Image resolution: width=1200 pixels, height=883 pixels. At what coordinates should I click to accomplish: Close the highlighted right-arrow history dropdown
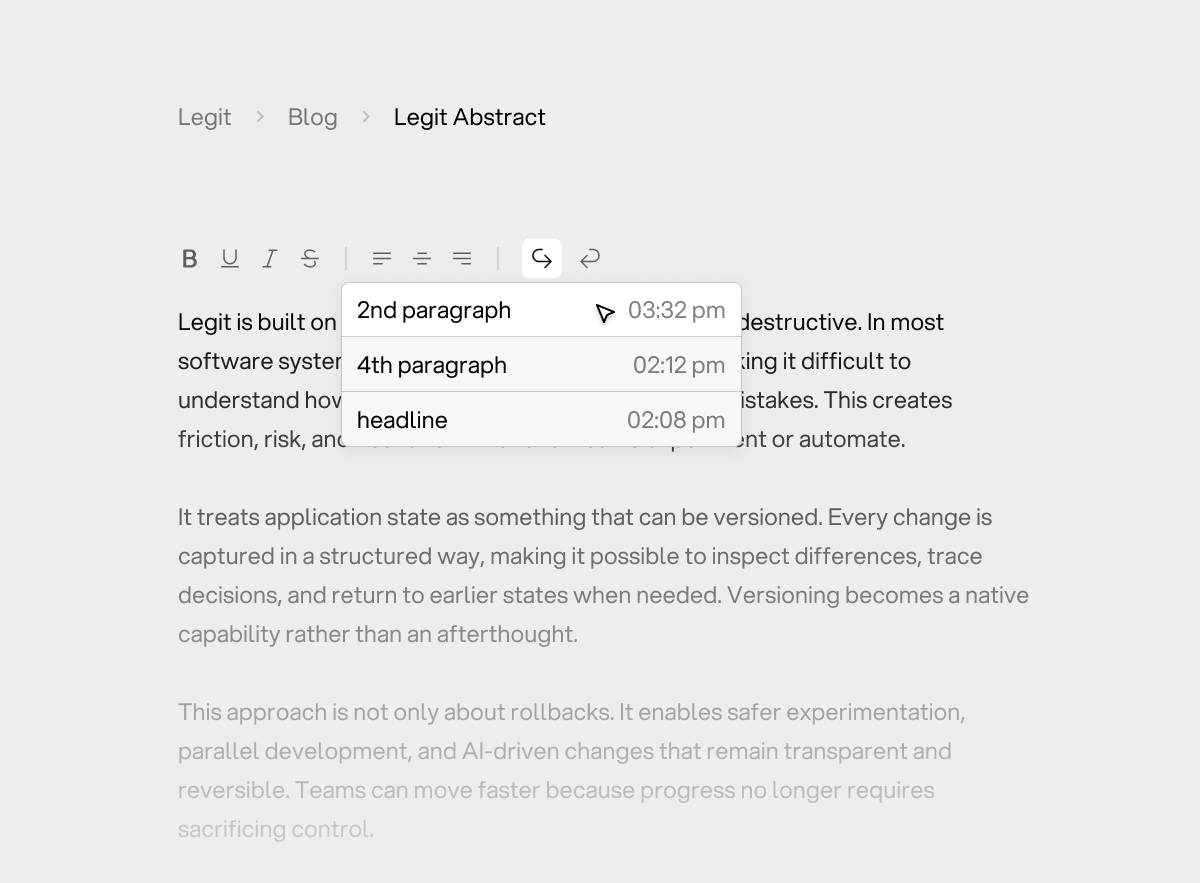(x=542, y=259)
